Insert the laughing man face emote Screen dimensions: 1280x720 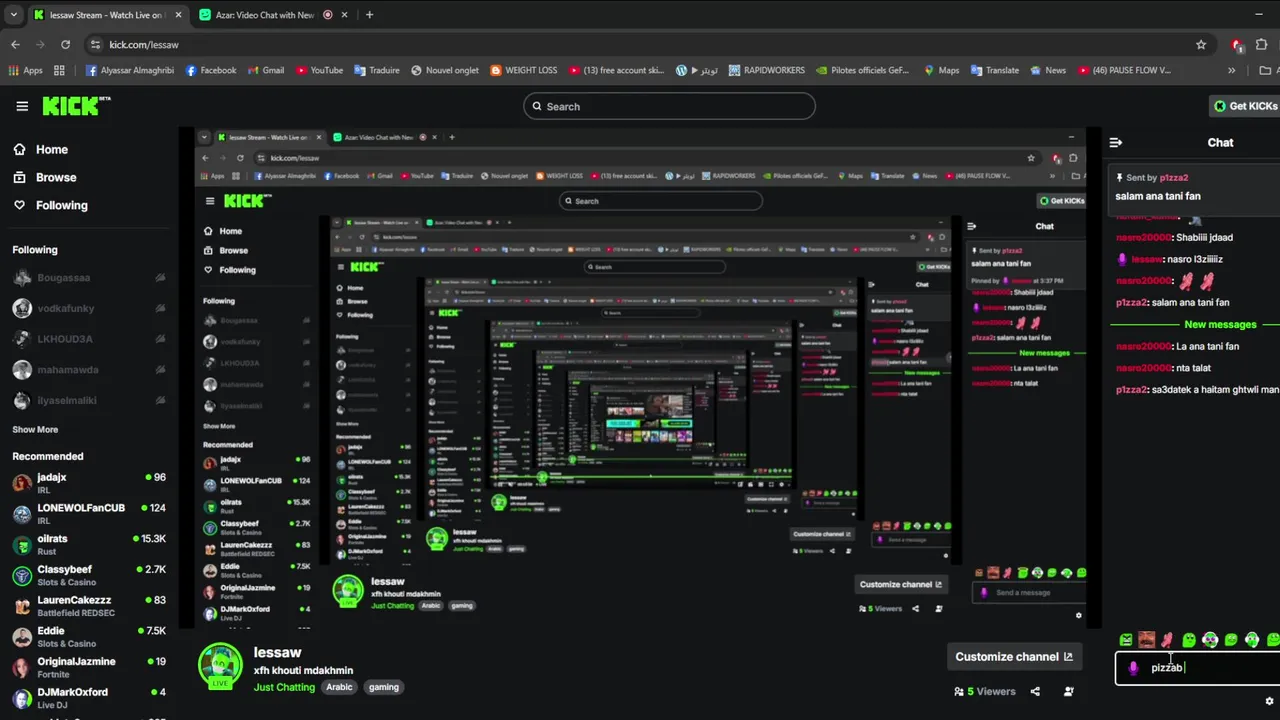click(x=1147, y=640)
